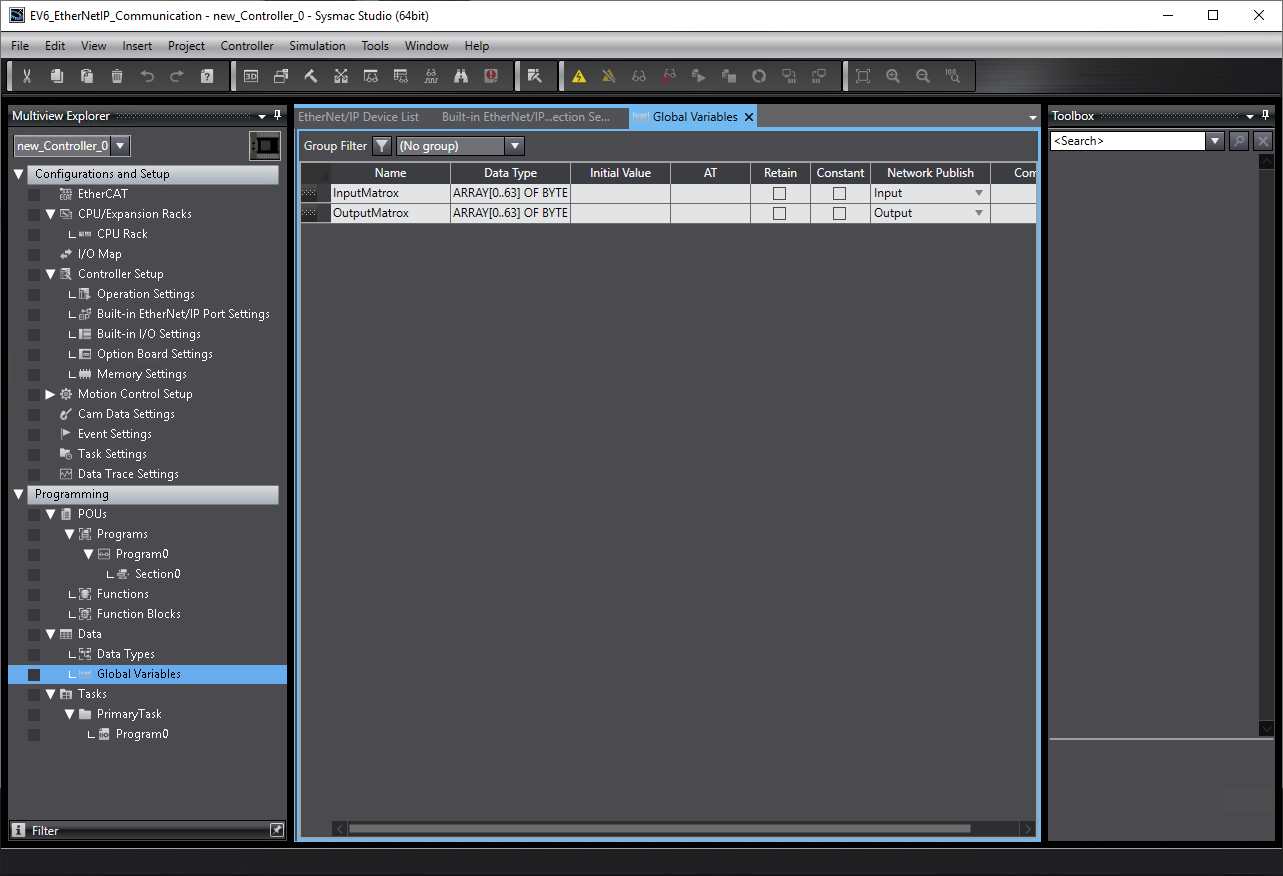Image resolution: width=1283 pixels, height=876 pixels.
Task: Collapse the Controller Setup tree node
Action: [51, 274]
